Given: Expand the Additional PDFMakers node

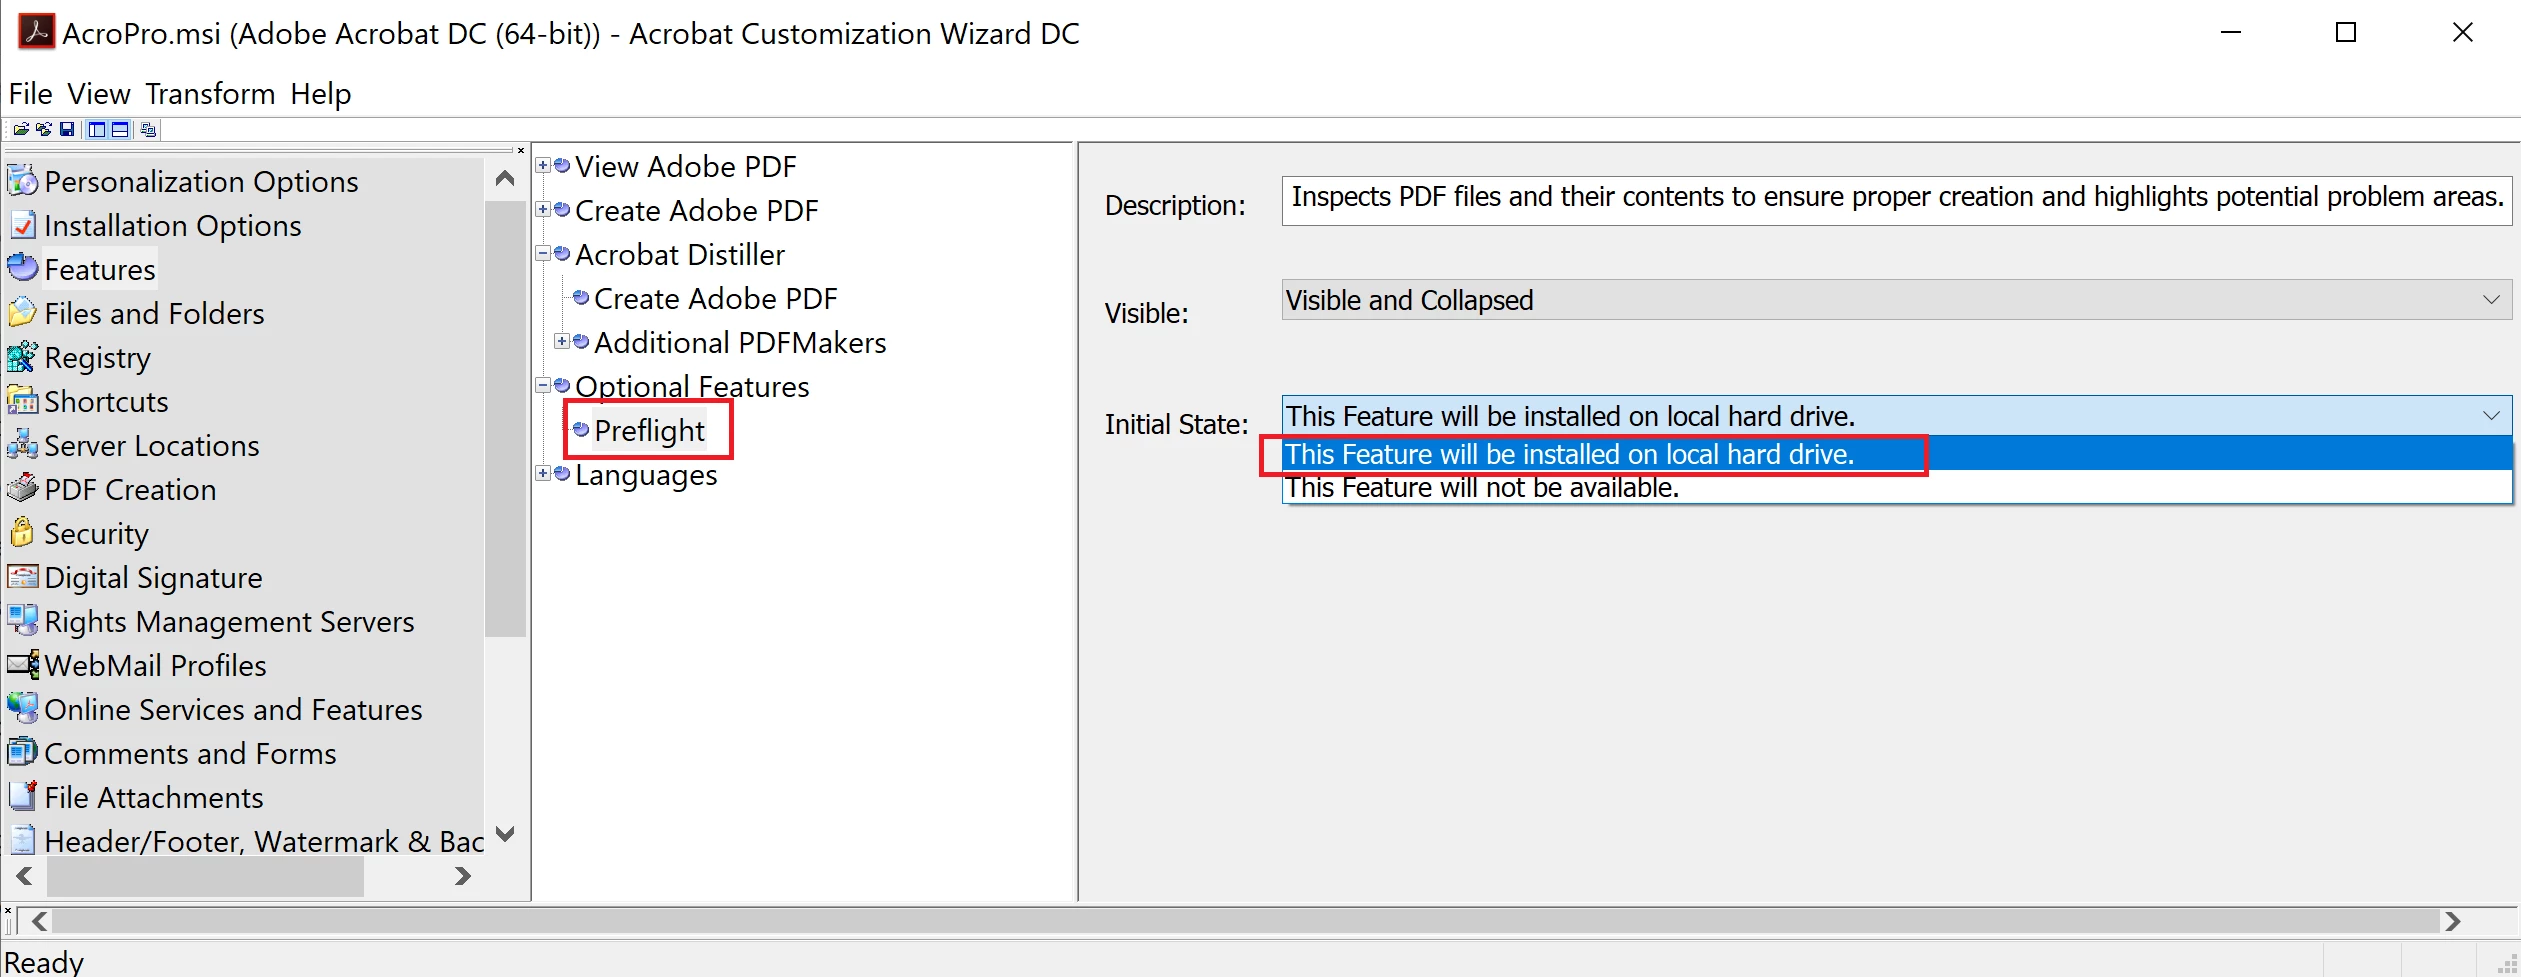Looking at the screenshot, I should [x=562, y=341].
